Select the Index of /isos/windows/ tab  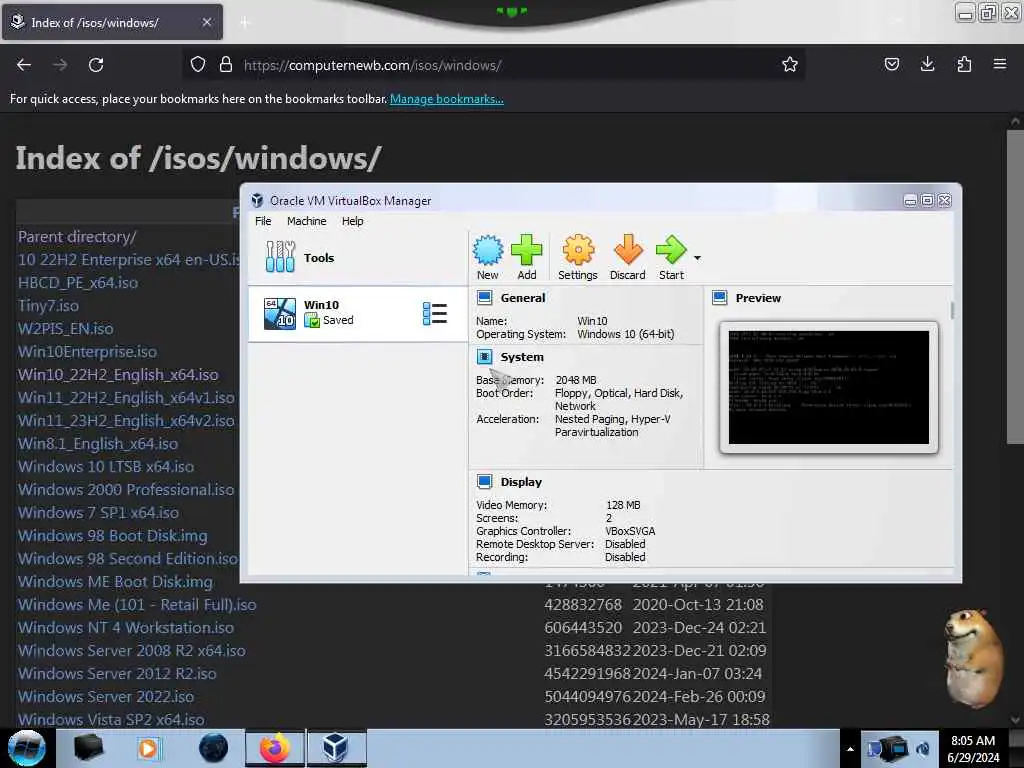click(112, 22)
